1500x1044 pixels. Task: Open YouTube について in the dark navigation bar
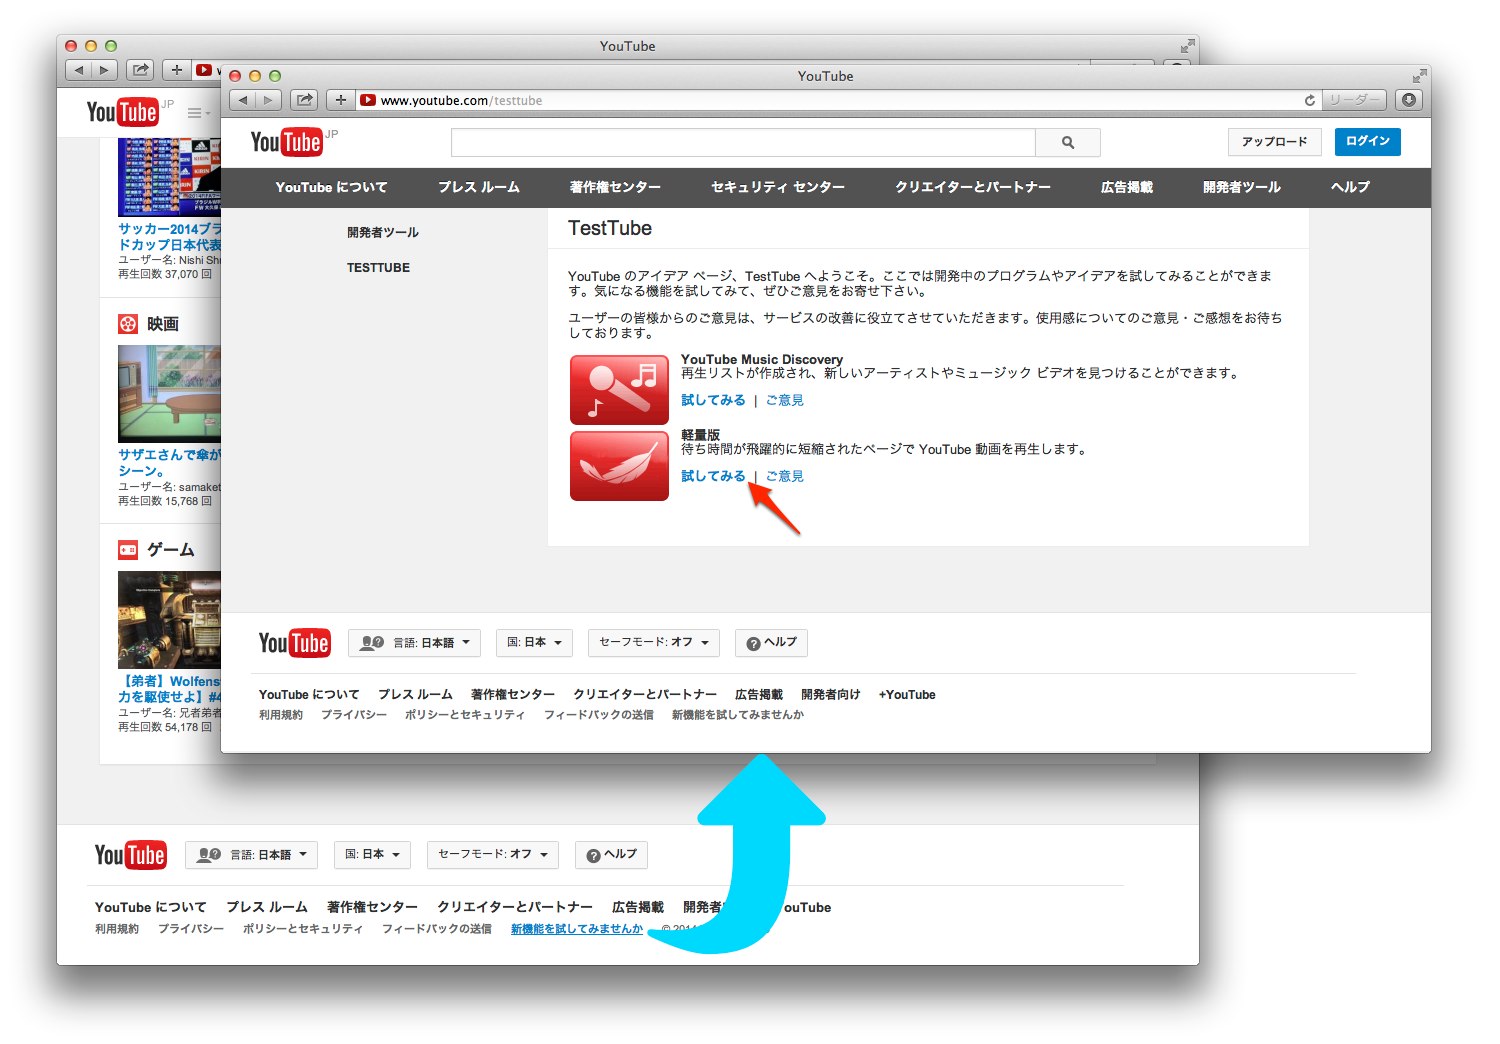[332, 187]
